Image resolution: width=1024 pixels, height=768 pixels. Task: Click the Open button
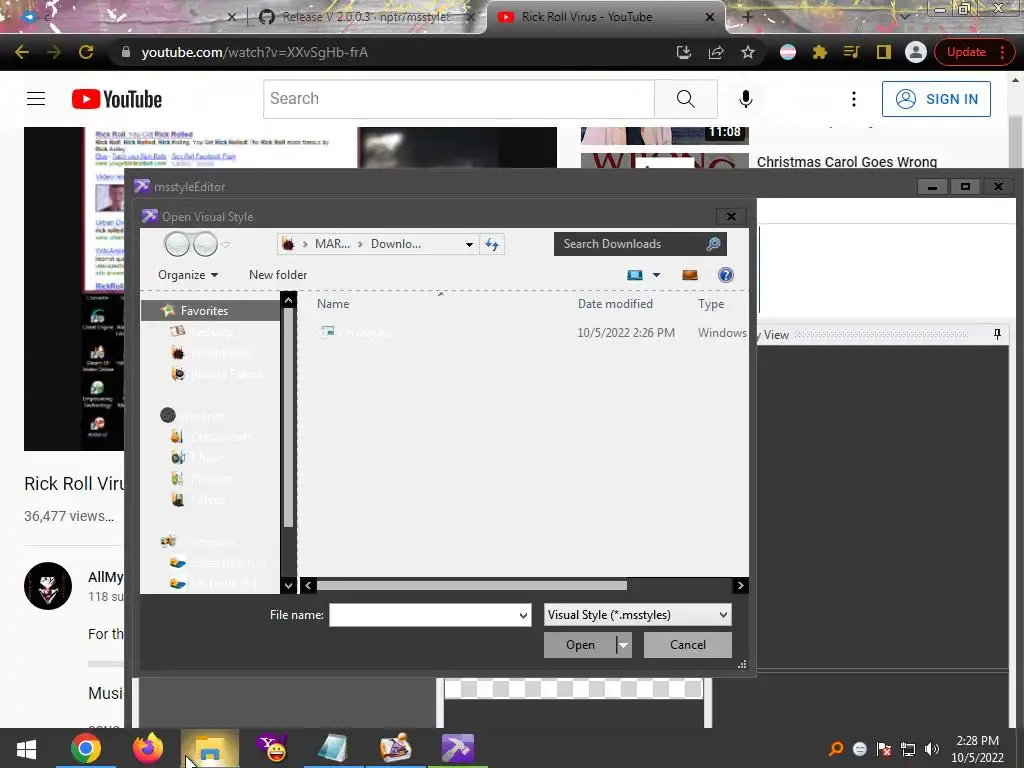tap(580, 645)
